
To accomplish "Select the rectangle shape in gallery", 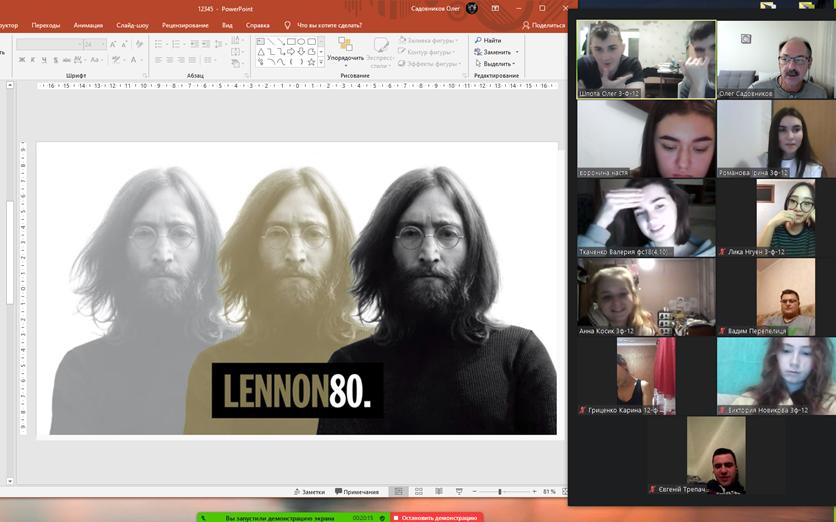I will 291,41.
